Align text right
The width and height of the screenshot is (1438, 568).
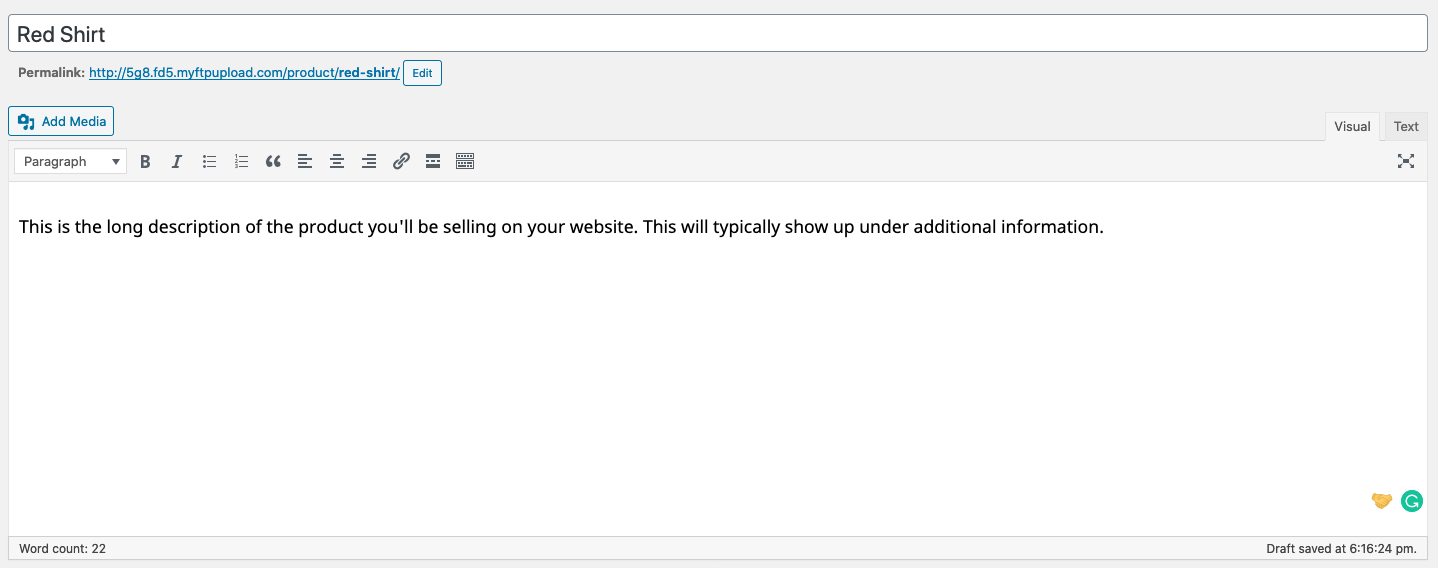[369, 161]
